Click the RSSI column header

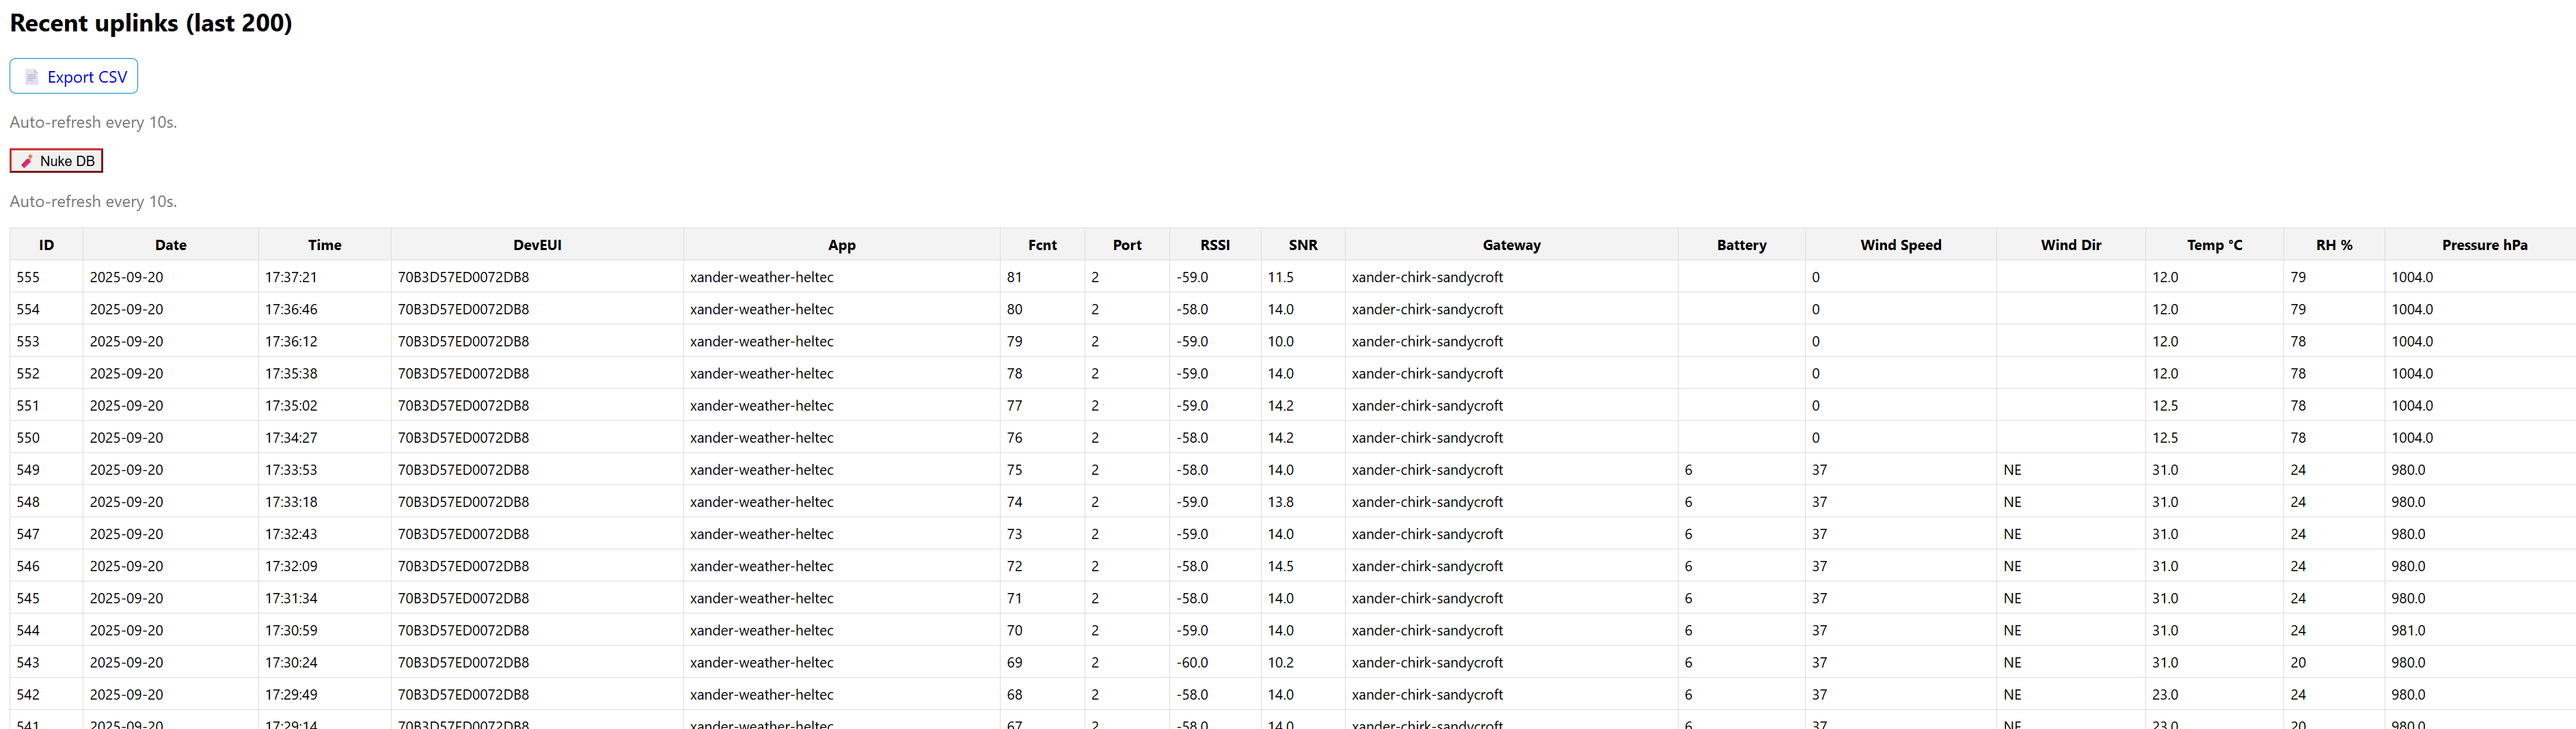pos(1214,245)
